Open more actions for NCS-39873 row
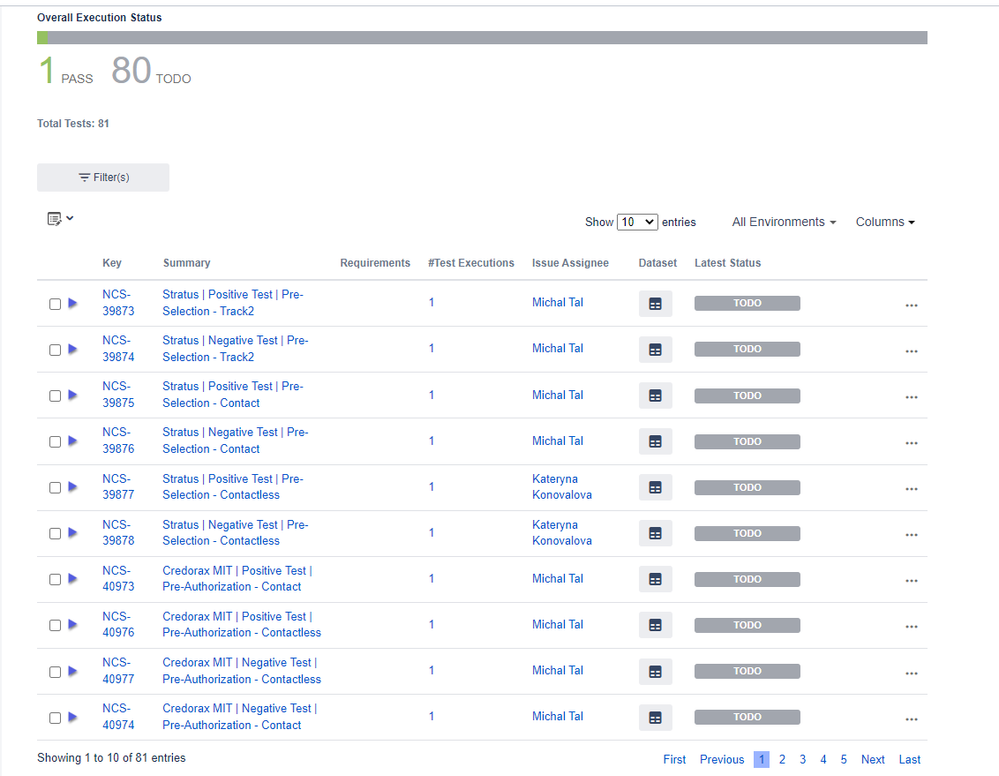The height and width of the screenshot is (776, 999). click(x=911, y=305)
